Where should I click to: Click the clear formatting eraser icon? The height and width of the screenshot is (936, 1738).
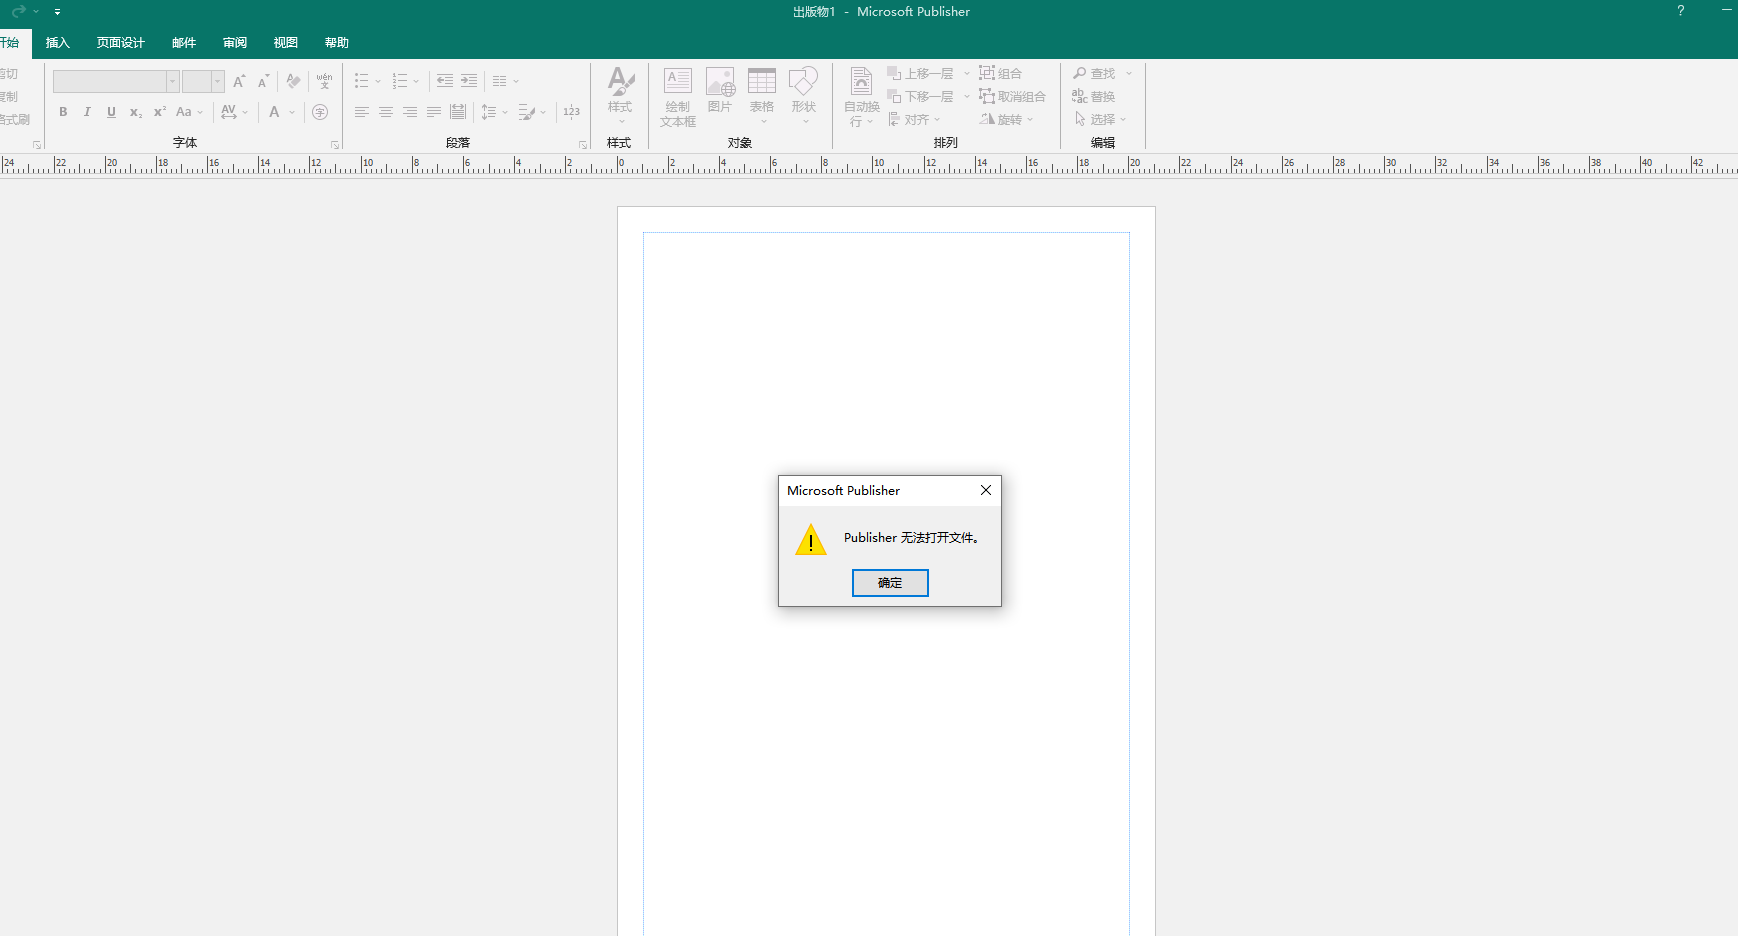[293, 81]
